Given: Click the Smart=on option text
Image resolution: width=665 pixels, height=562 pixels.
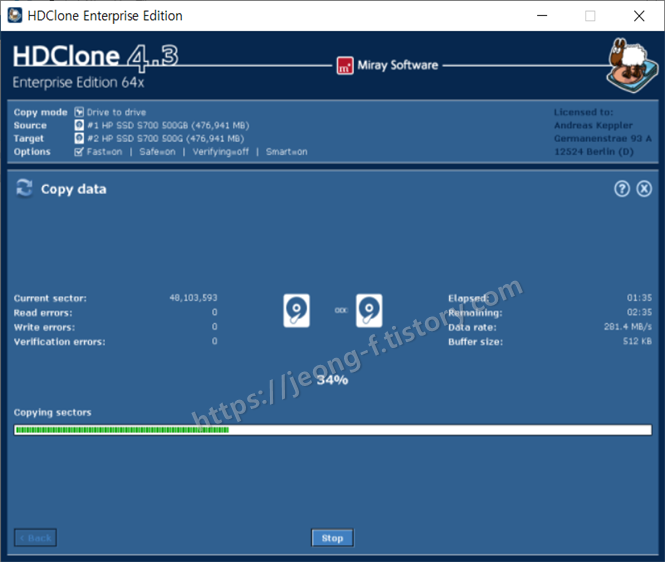Looking at the screenshot, I should (x=286, y=152).
